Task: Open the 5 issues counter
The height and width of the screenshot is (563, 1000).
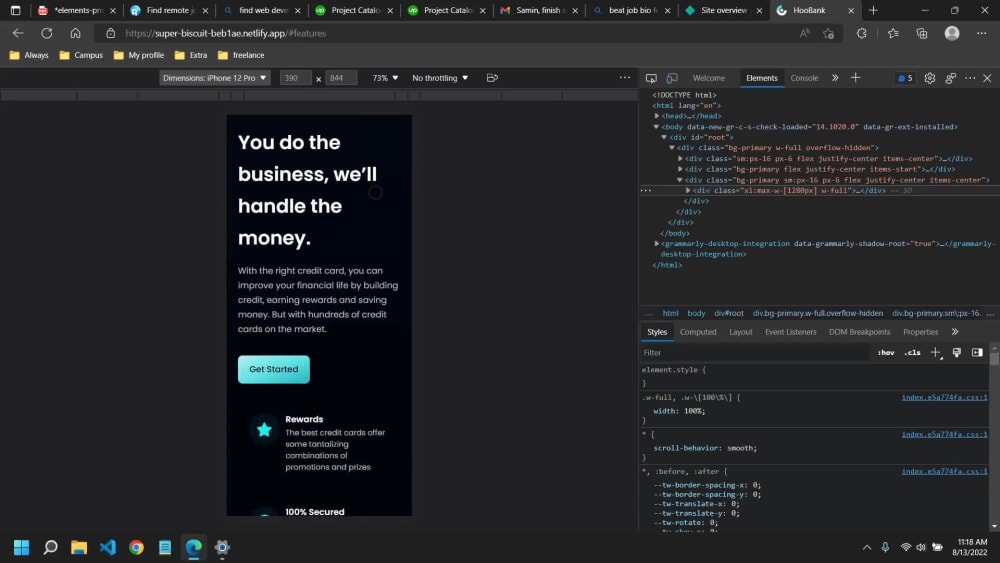Action: point(905,78)
